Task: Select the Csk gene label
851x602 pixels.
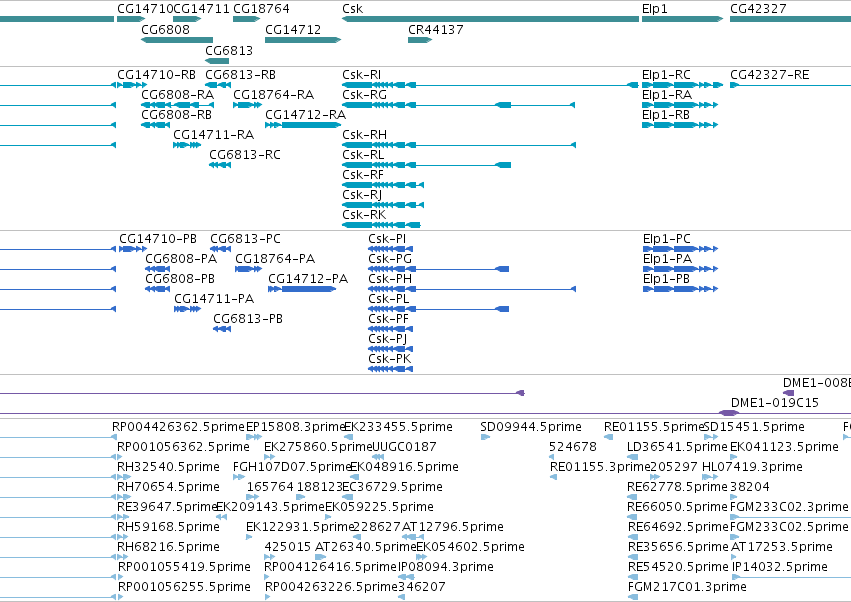Action: point(352,9)
